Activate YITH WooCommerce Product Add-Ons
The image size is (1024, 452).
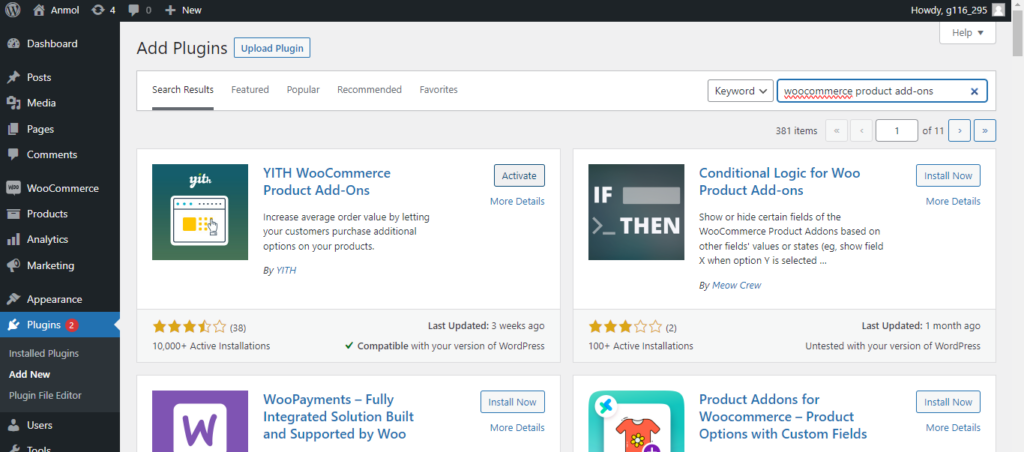coord(519,176)
